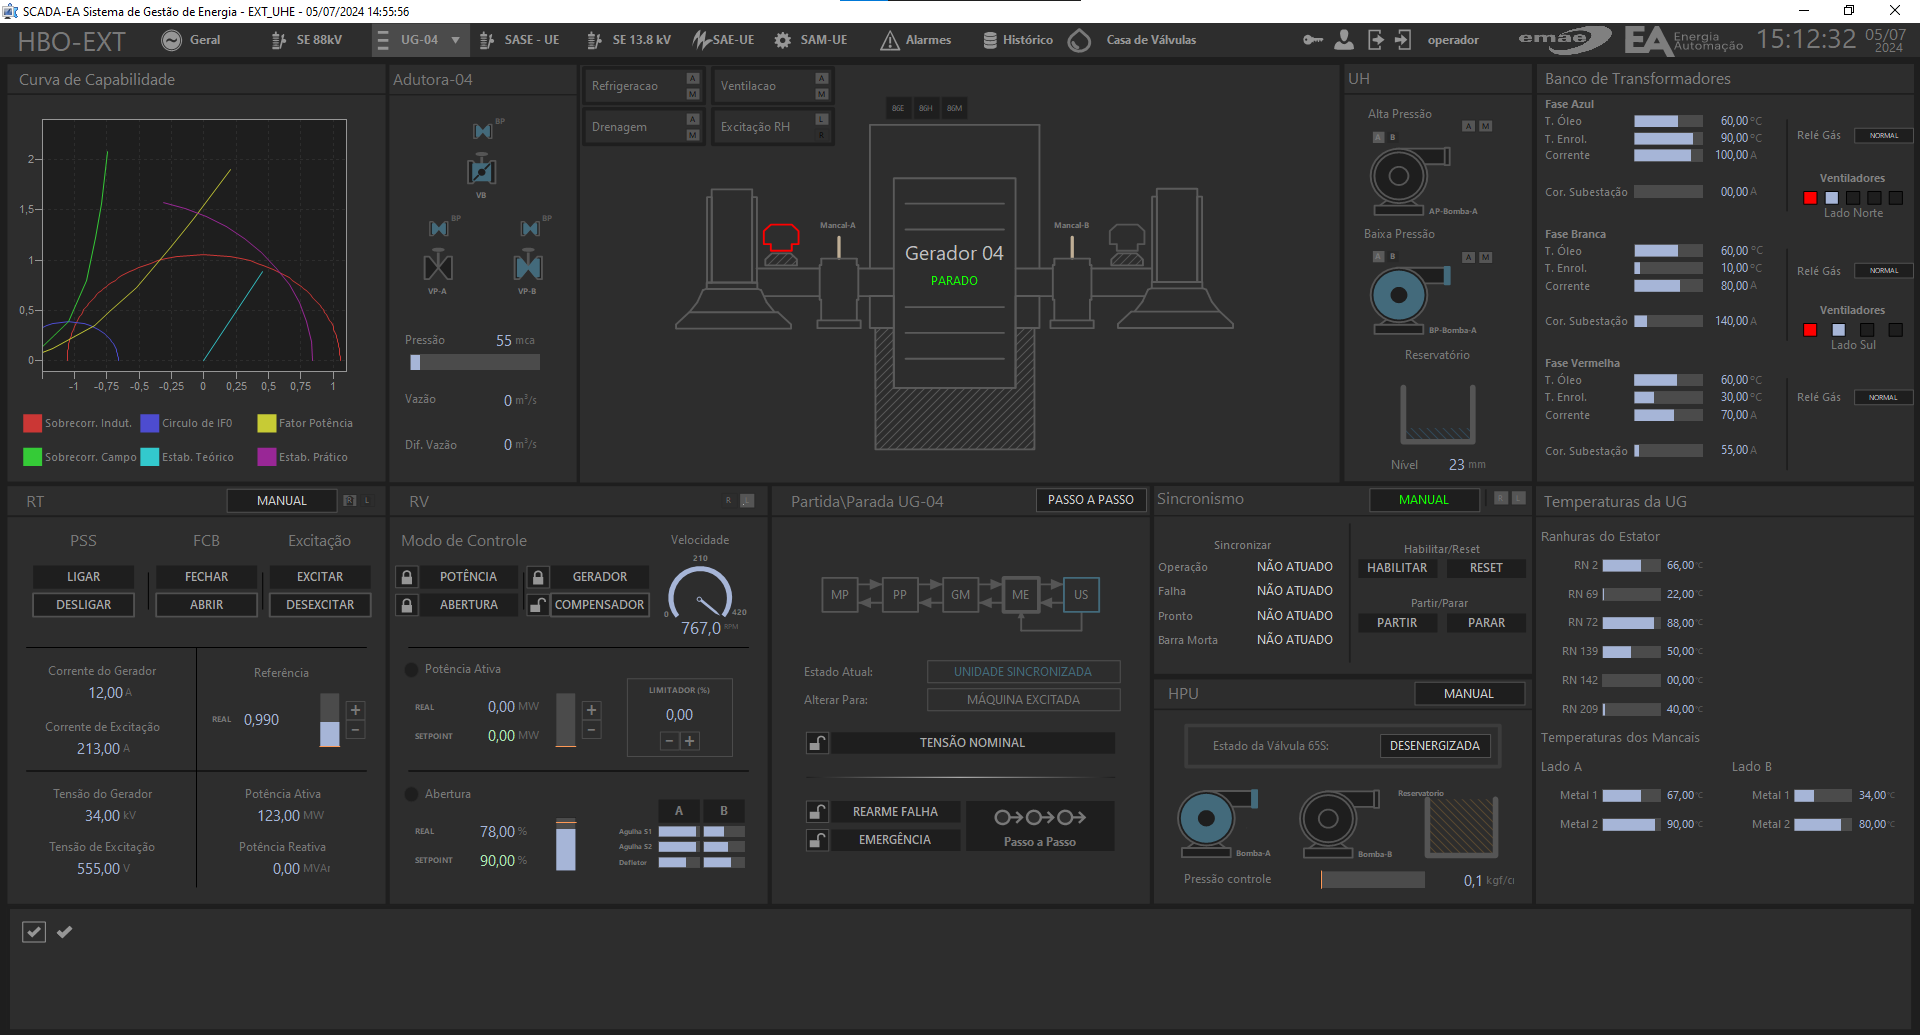Click the lock icon beside POTÊNCIA mode

[x=407, y=576]
